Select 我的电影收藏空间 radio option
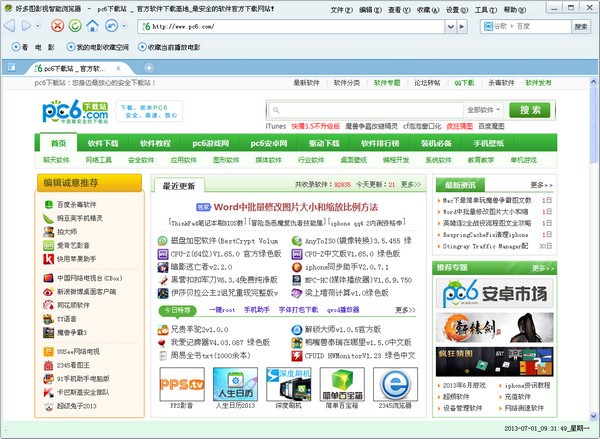 coord(71,47)
